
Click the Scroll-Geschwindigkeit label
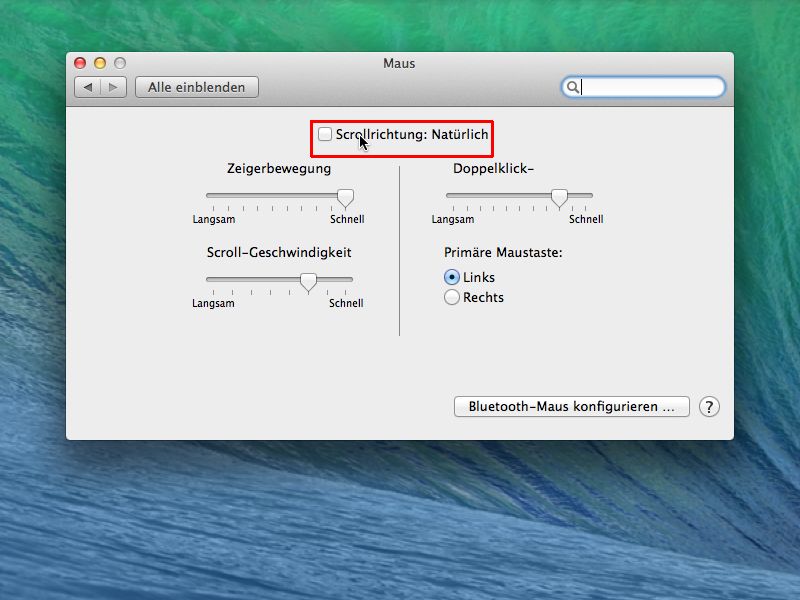279,252
